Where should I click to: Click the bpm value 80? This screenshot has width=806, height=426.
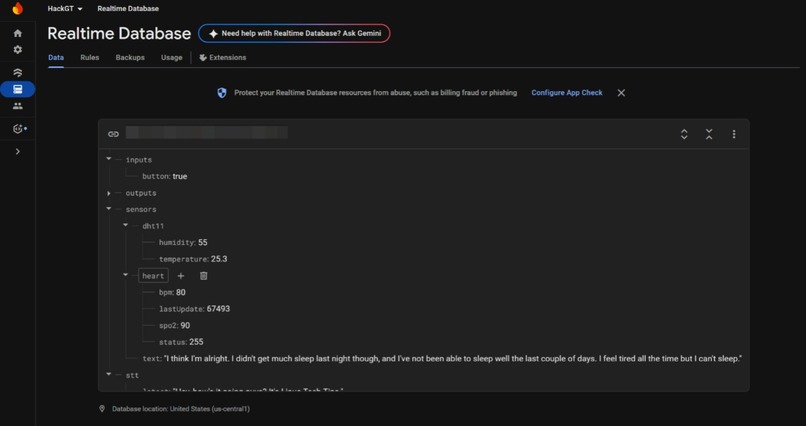(x=180, y=292)
